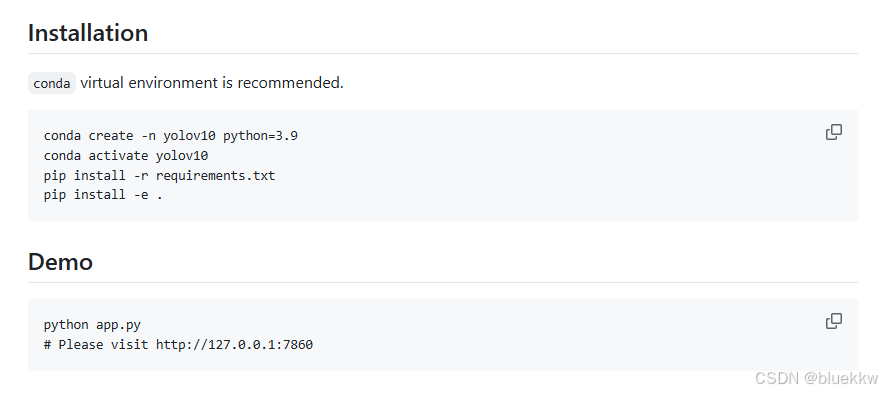
Task: Click the python=3.9 version argument
Action: pyautogui.click(x=260, y=136)
